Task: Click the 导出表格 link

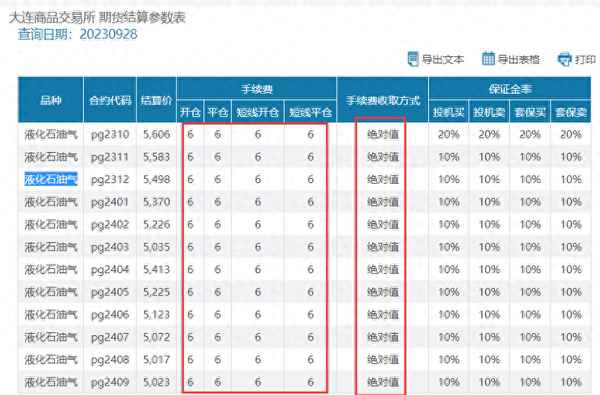Action: pyautogui.click(x=518, y=59)
